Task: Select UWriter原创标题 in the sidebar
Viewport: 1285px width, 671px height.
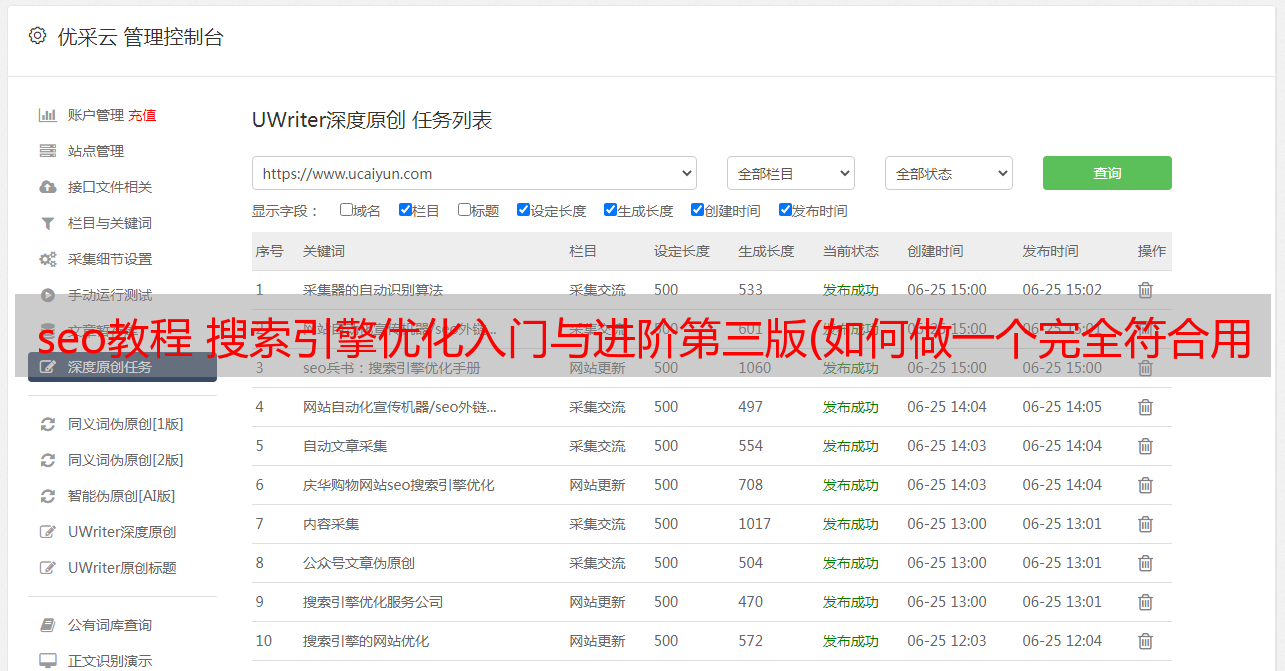Action: pos(122,568)
